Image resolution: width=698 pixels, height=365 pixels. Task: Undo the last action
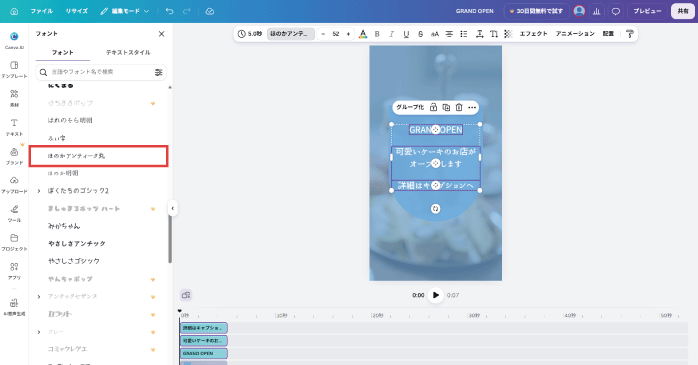click(170, 11)
